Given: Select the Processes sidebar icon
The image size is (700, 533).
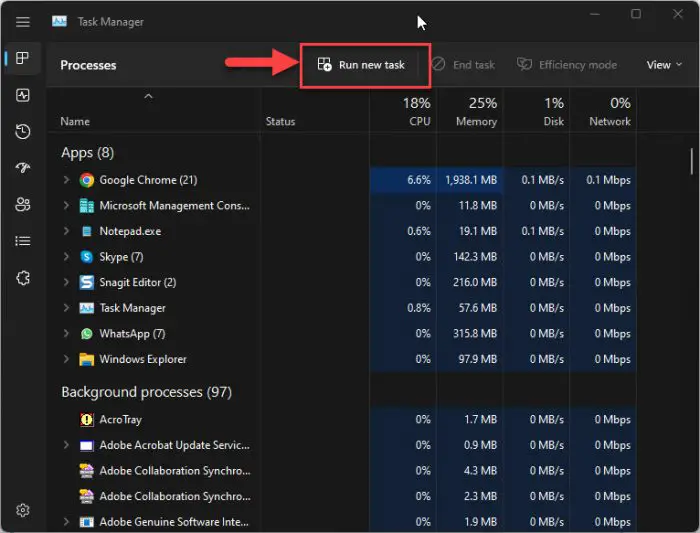Looking at the screenshot, I should click(x=22, y=58).
